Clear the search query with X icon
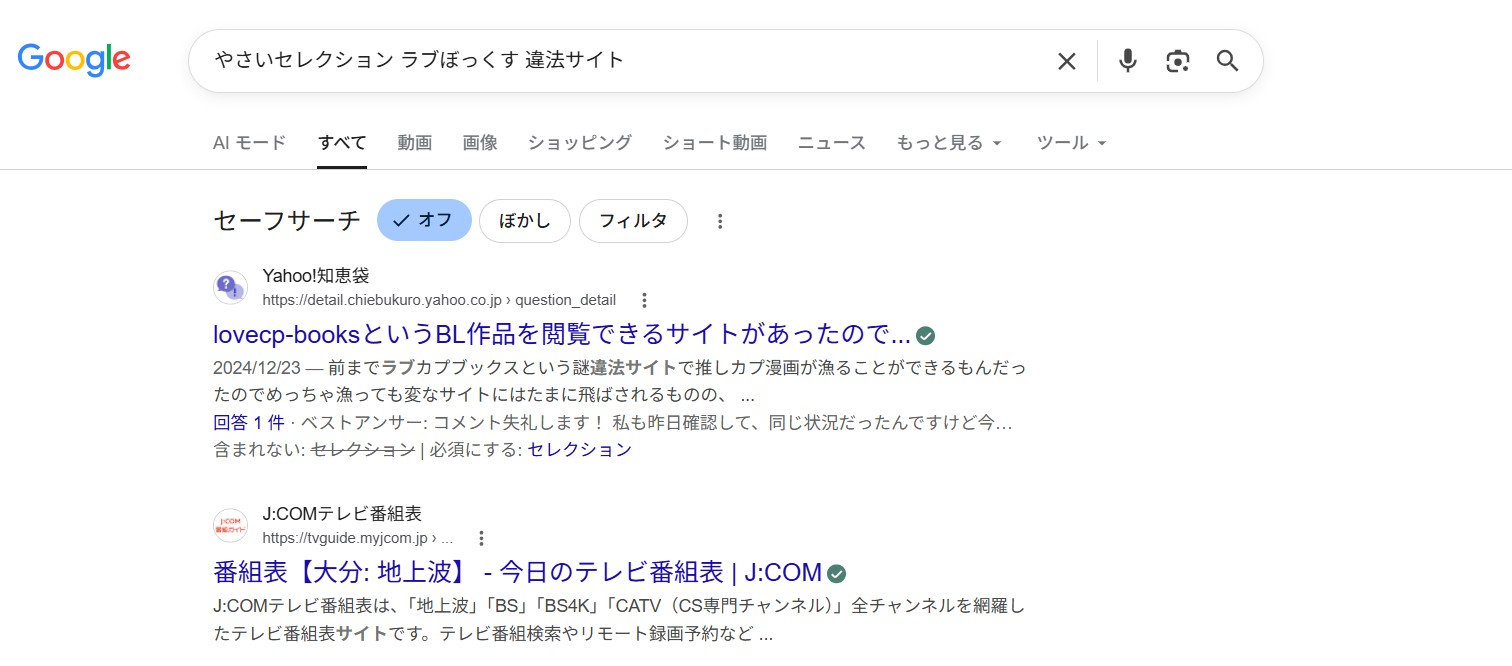The height and width of the screenshot is (666, 1512). click(x=1067, y=61)
